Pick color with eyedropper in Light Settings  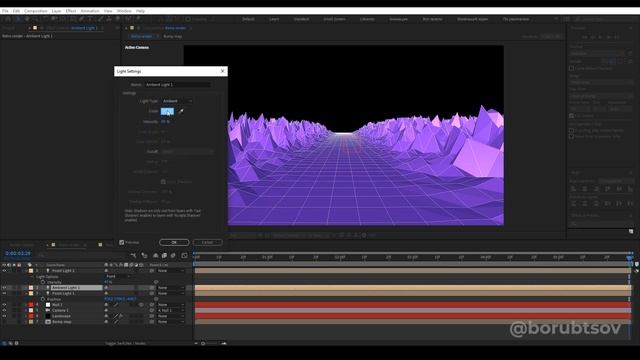coord(181,111)
